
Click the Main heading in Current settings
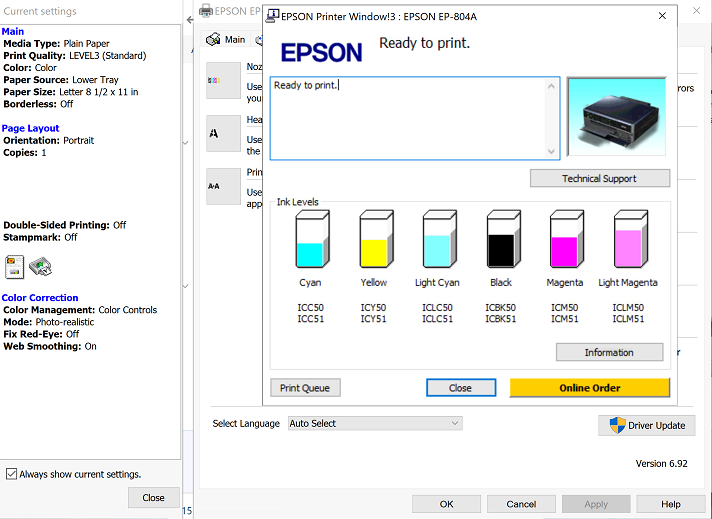click(13, 31)
